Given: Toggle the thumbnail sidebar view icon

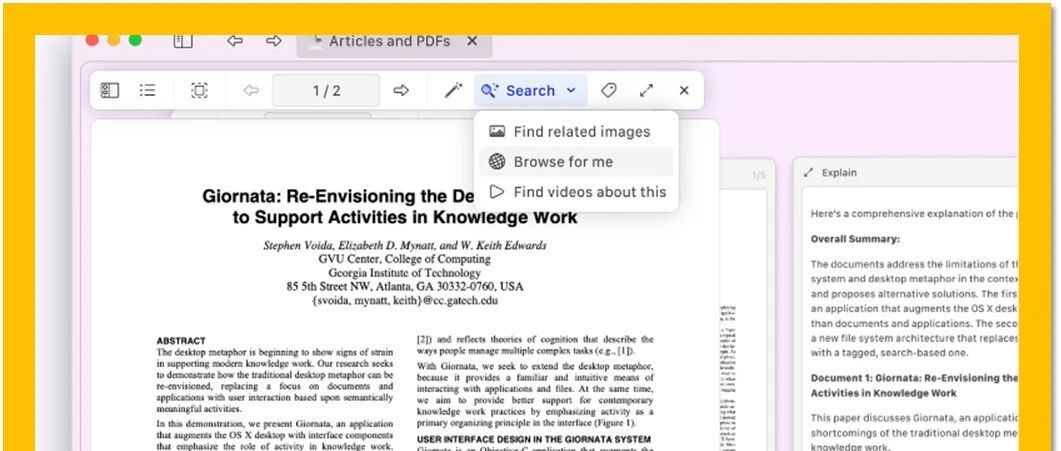Looking at the screenshot, I should [110, 91].
